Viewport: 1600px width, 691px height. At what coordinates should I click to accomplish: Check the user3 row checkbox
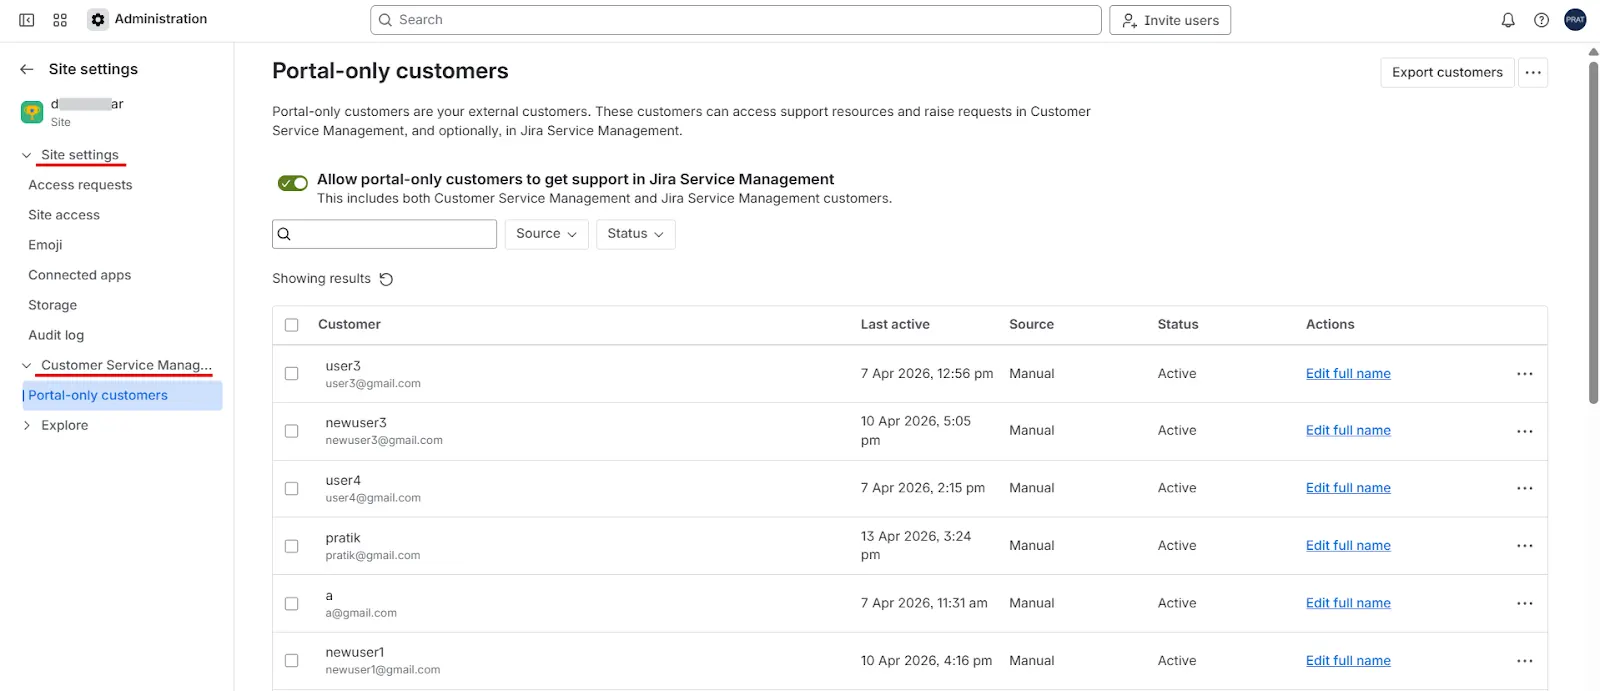[292, 374]
